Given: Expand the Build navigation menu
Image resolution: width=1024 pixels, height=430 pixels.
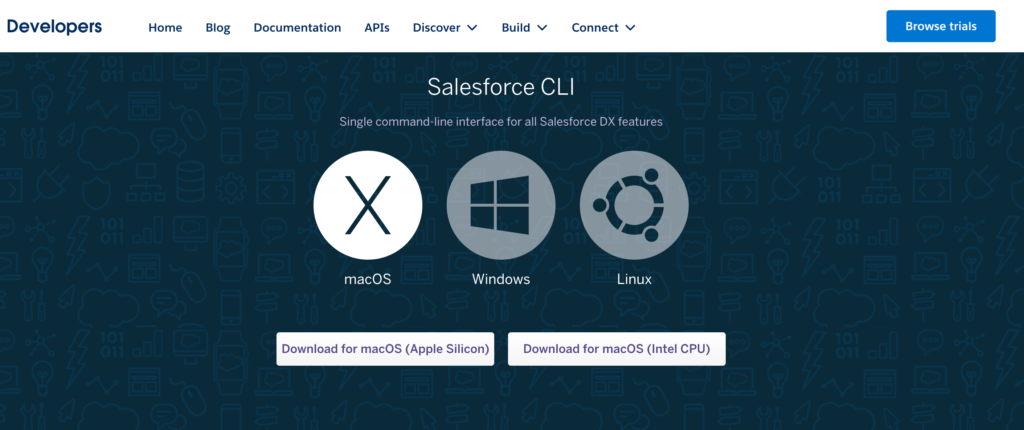Looking at the screenshot, I should click(x=524, y=27).
